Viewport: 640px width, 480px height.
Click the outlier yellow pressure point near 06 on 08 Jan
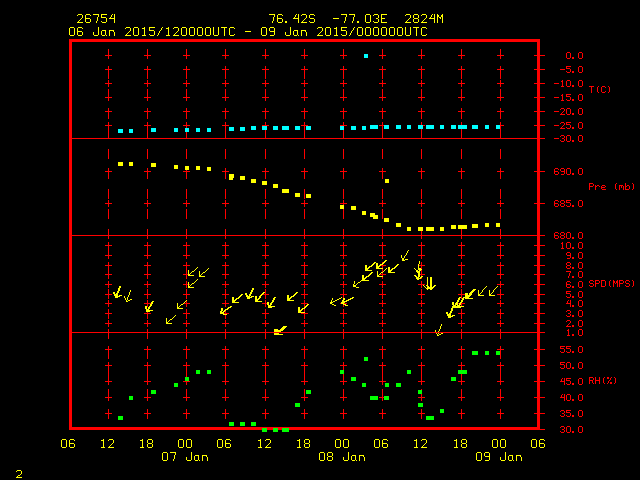coord(387,181)
